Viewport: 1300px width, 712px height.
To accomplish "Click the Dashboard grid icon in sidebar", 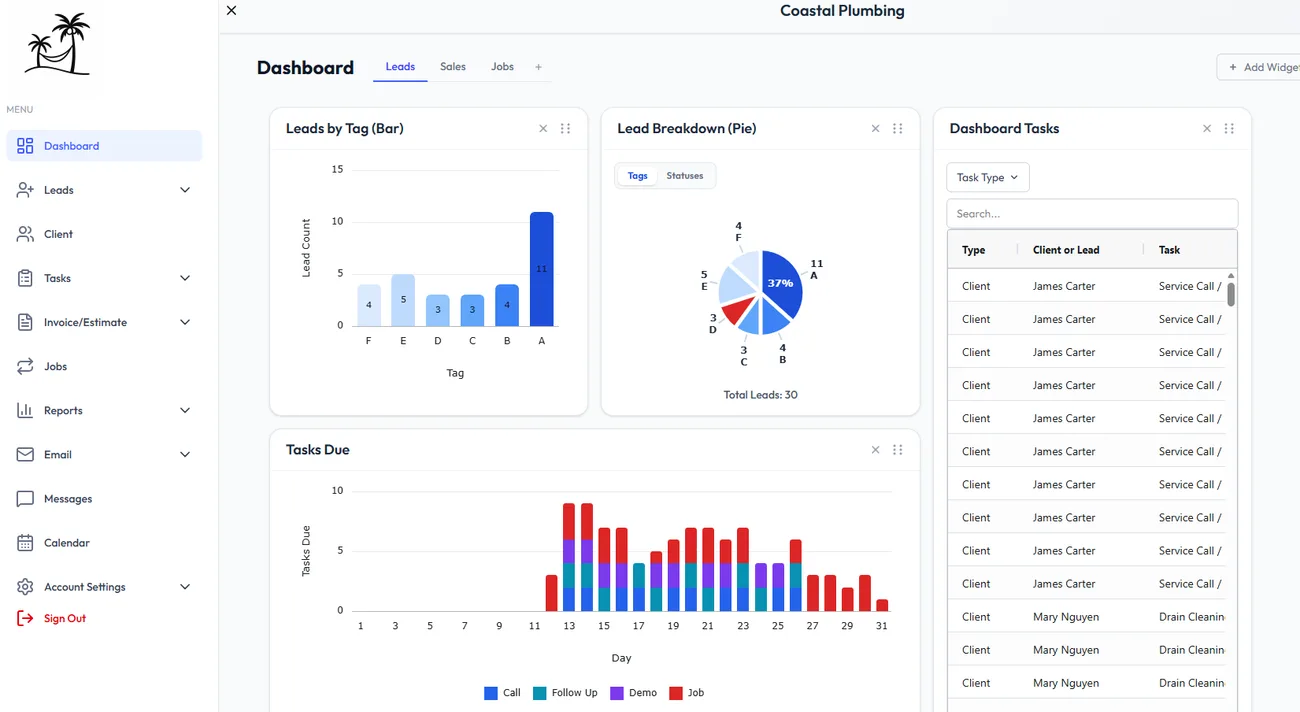I will pos(25,146).
